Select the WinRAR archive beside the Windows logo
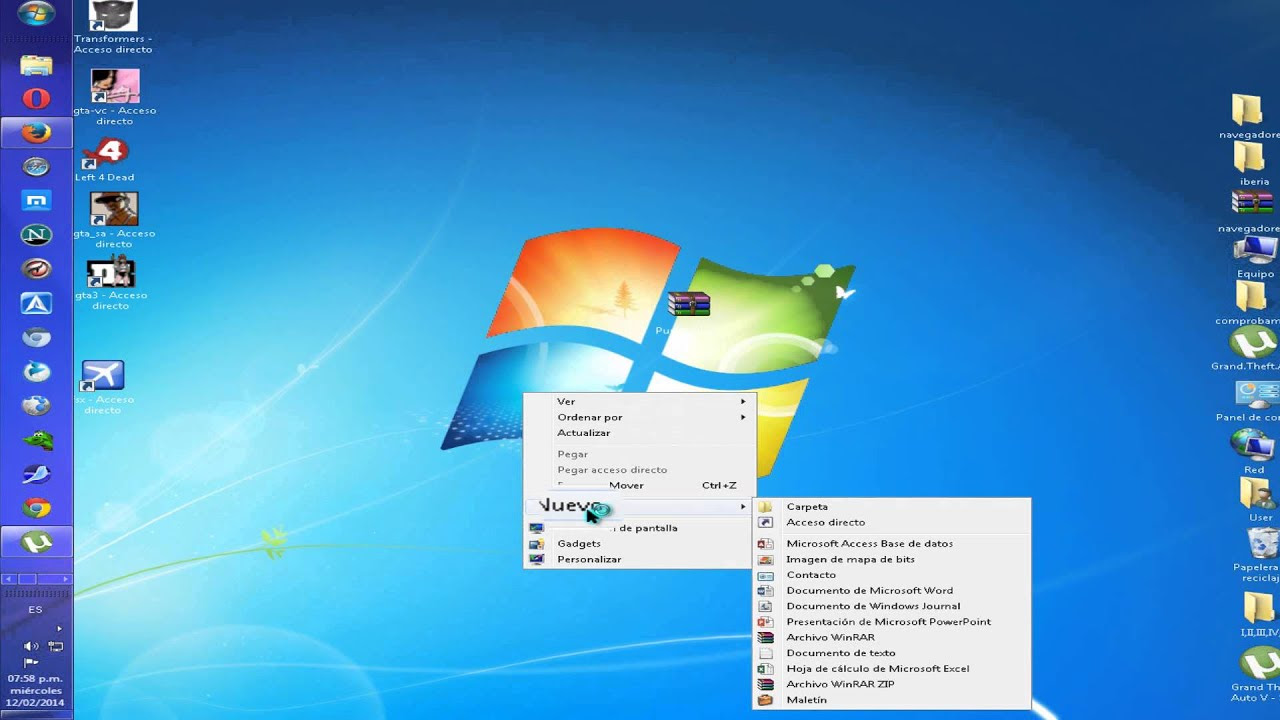The image size is (1280, 720). (688, 304)
